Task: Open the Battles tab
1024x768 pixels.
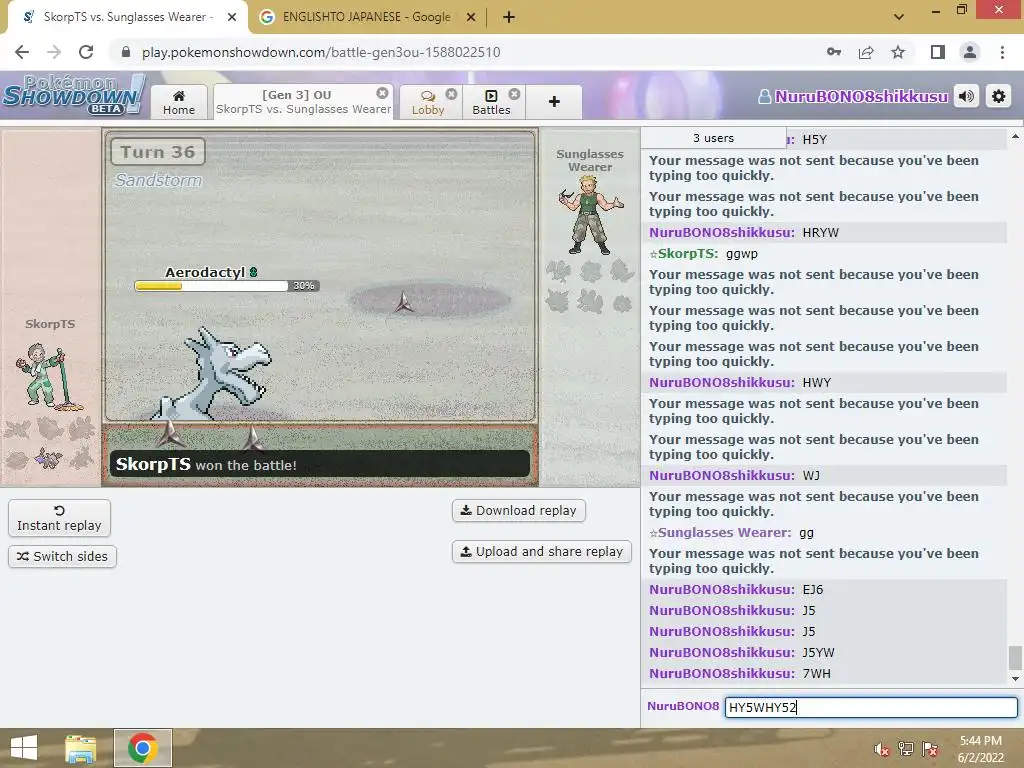Action: pos(491,102)
